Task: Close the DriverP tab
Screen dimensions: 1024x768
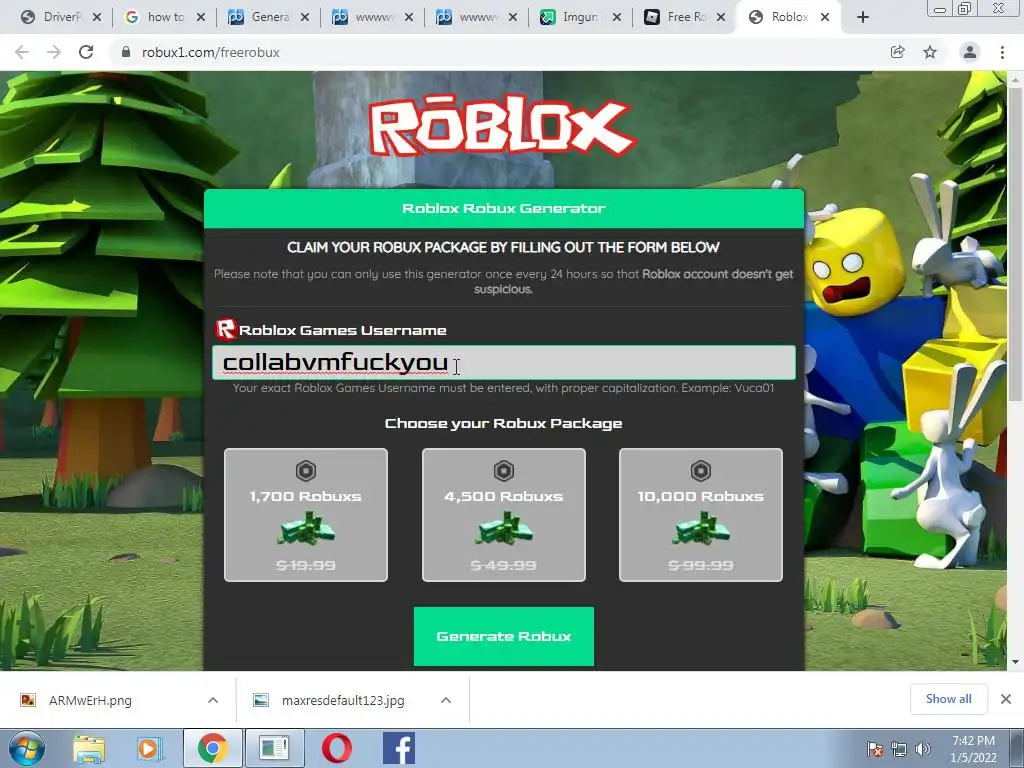Action: (x=97, y=18)
